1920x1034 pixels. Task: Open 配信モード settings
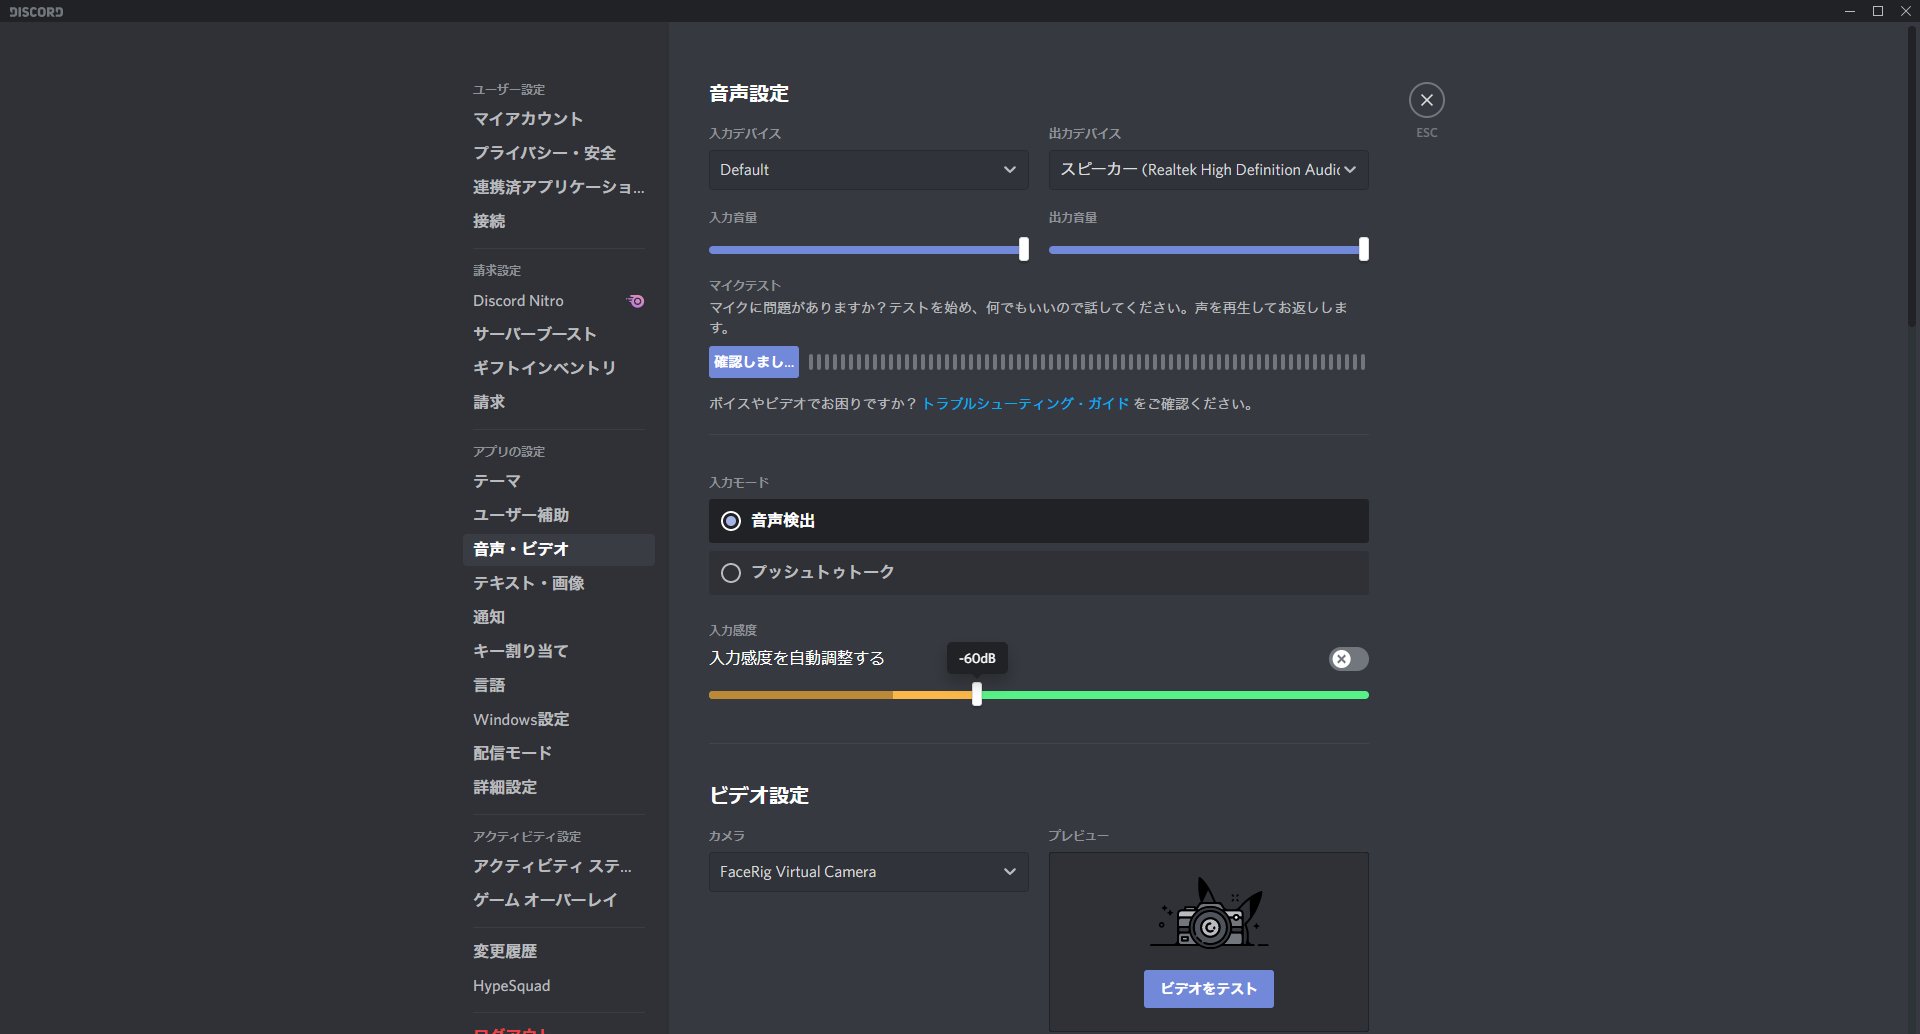point(511,752)
